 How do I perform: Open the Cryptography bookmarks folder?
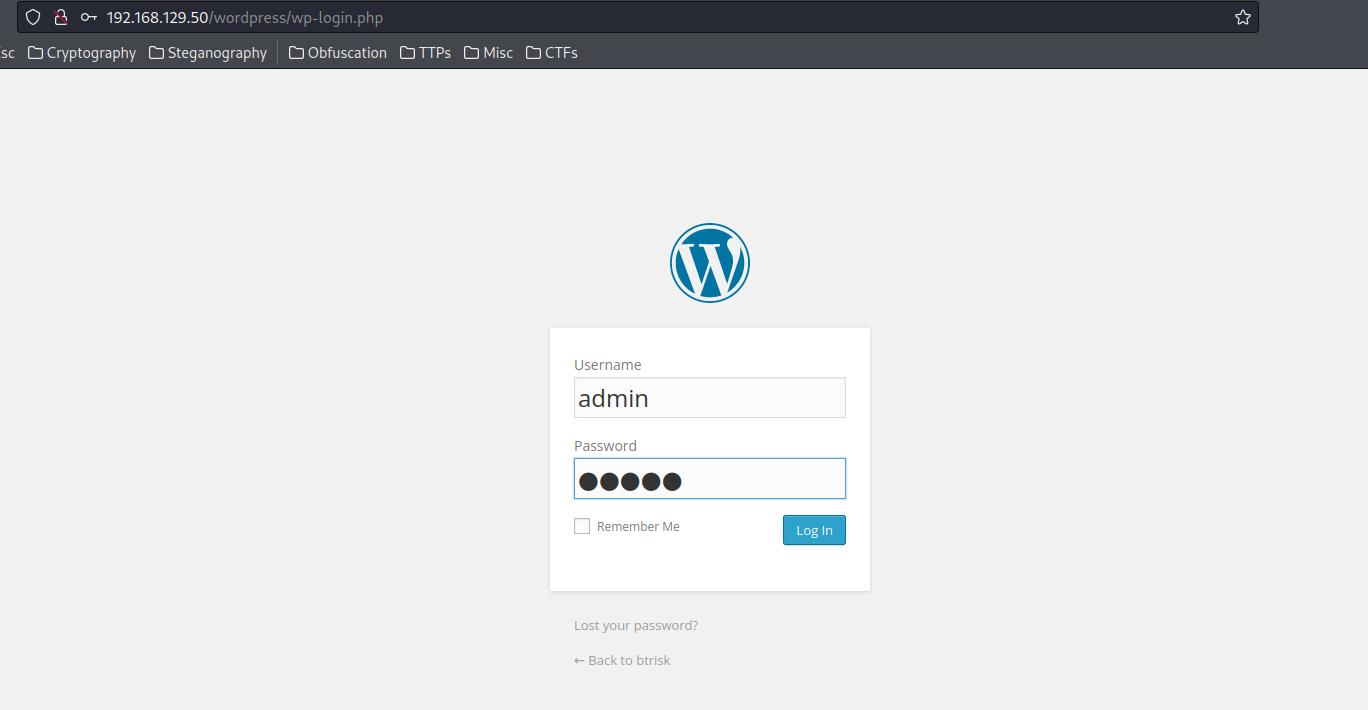82,53
